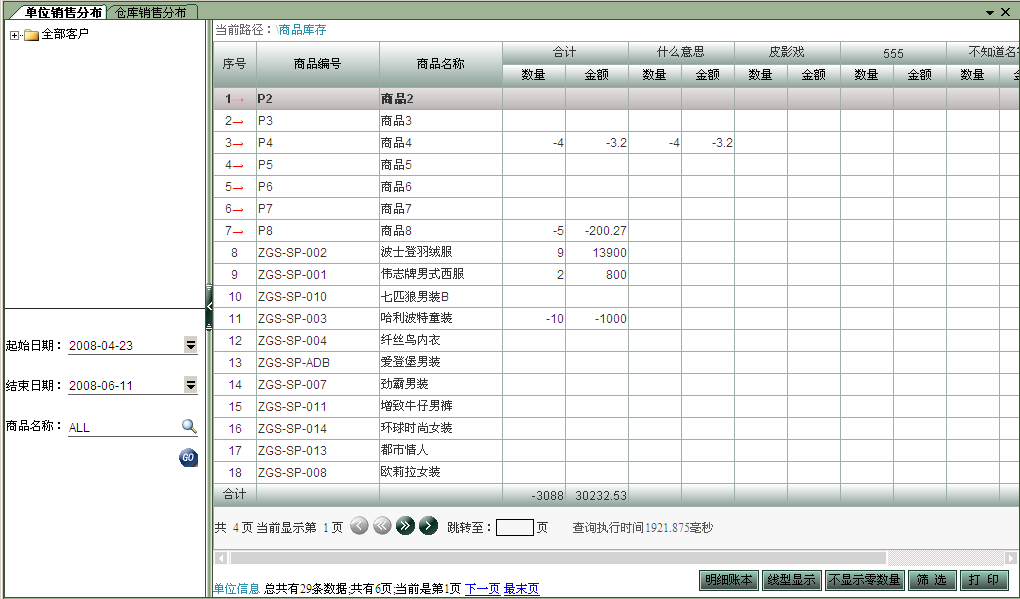Expand the 全部客户 tree node

pyautogui.click(x=14, y=35)
